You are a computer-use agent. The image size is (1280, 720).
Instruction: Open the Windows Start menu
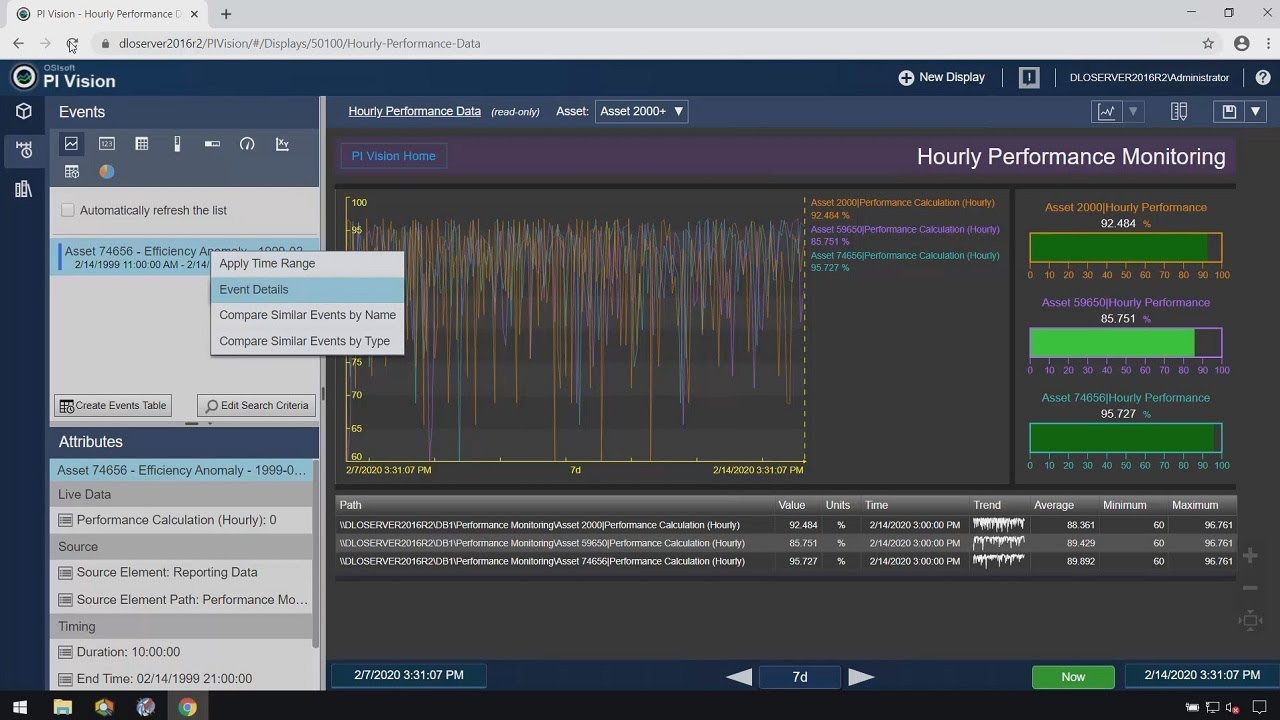pyautogui.click(x=20, y=707)
